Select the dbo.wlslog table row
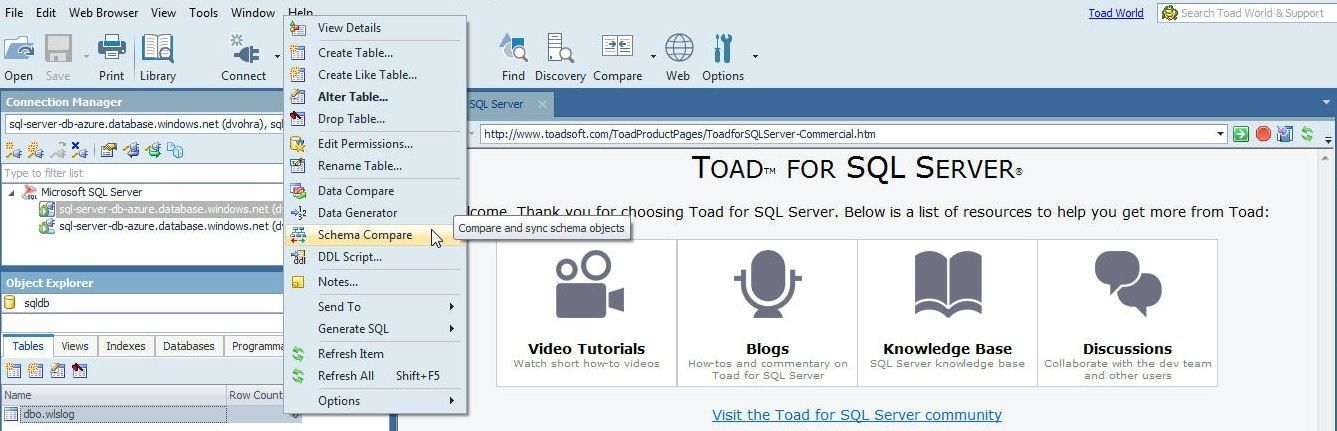1337x431 pixels. coord(143,414)
